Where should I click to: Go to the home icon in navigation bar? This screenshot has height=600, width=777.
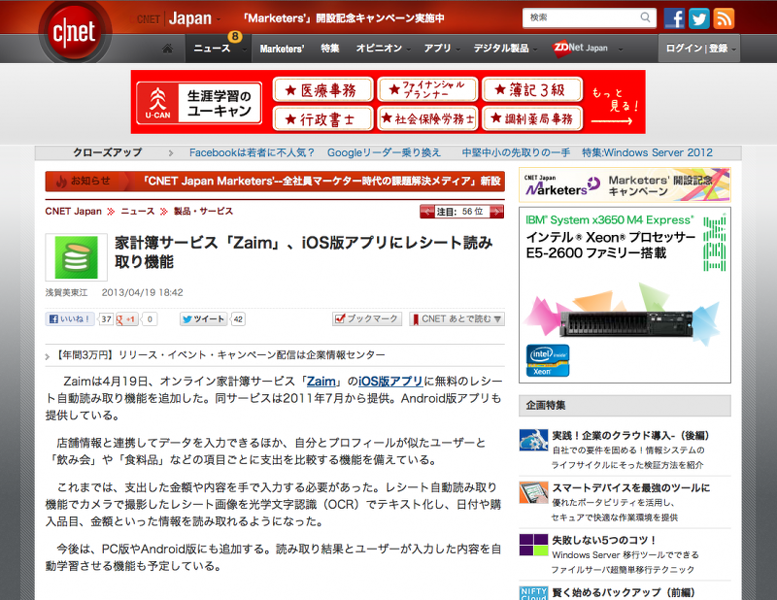167,48
